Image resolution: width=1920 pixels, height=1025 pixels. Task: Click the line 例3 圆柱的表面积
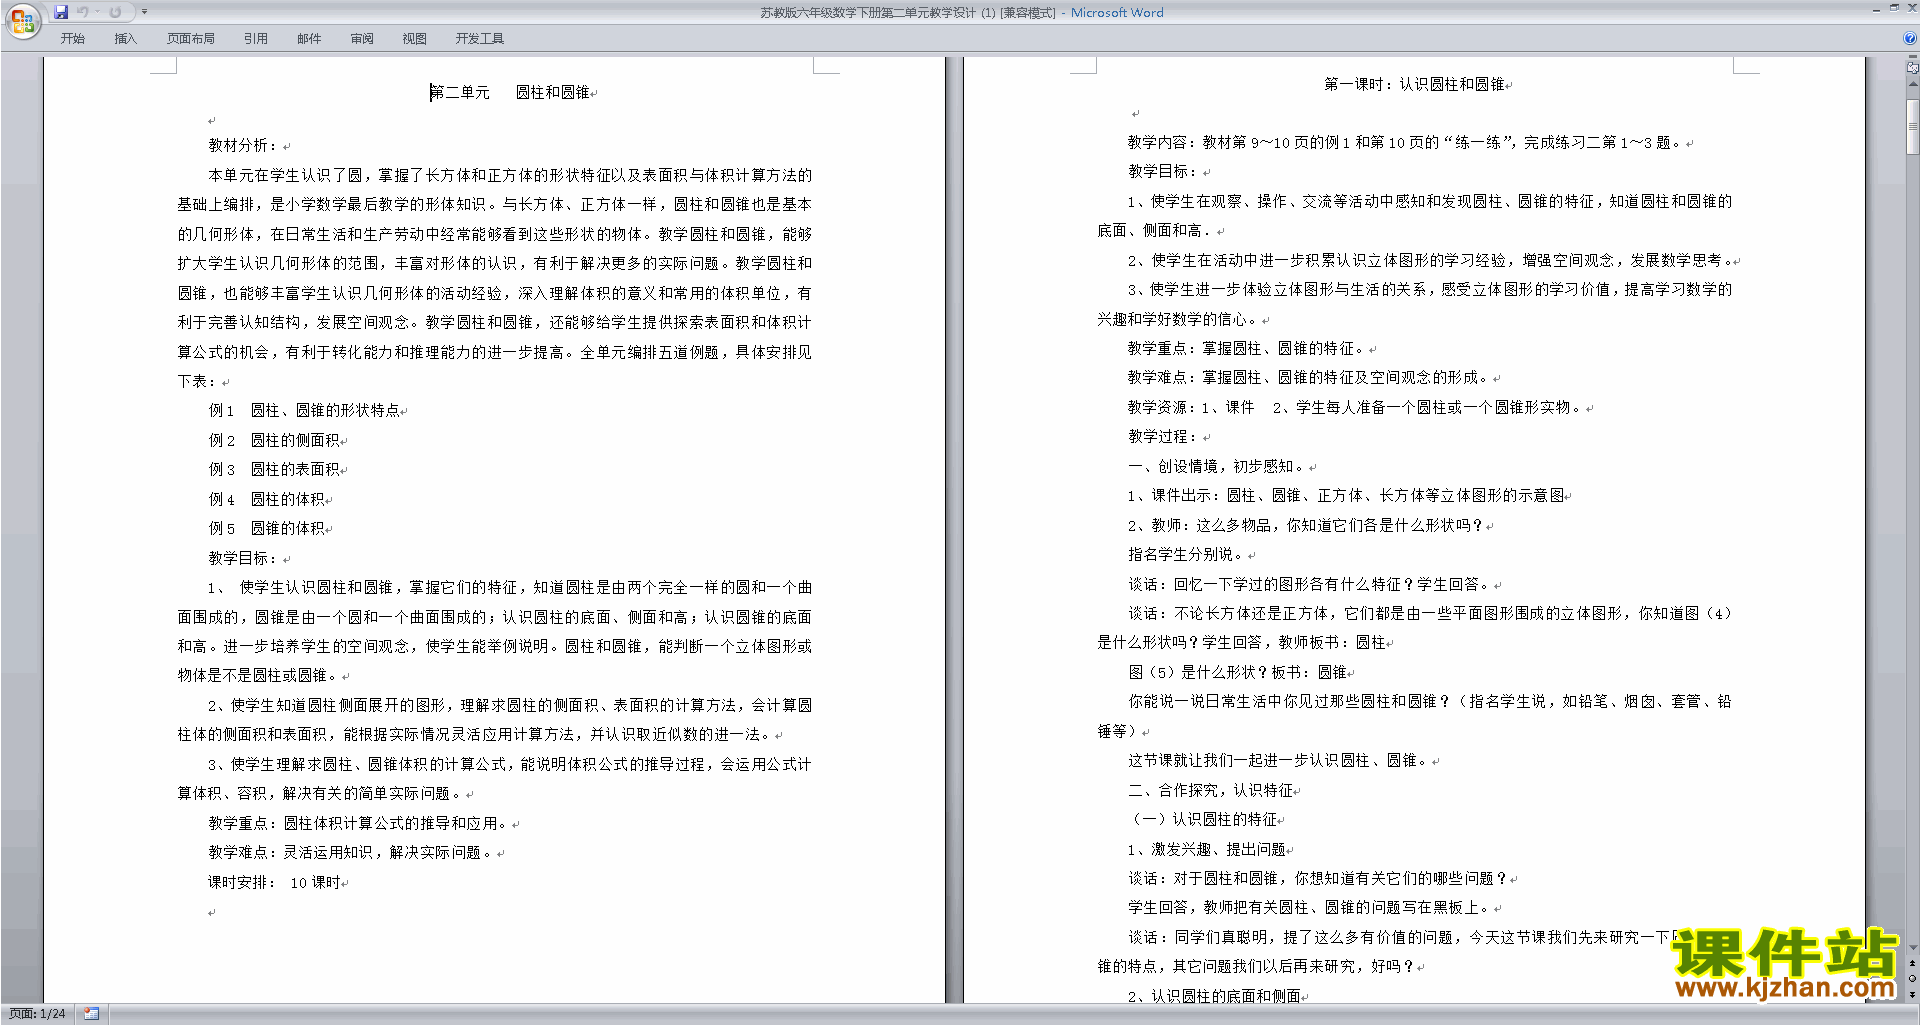point(275,470)
